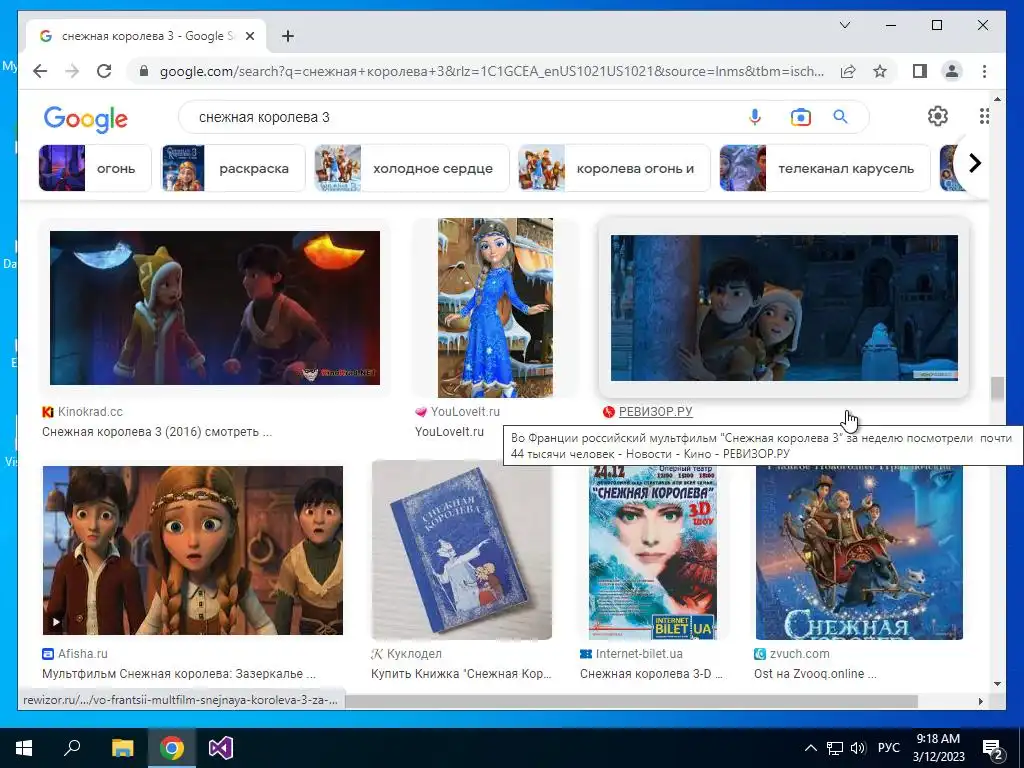This screenshot has width=1024, height=768.
Task: Start voice search with microphone
Action: click(x=754, y=117)
